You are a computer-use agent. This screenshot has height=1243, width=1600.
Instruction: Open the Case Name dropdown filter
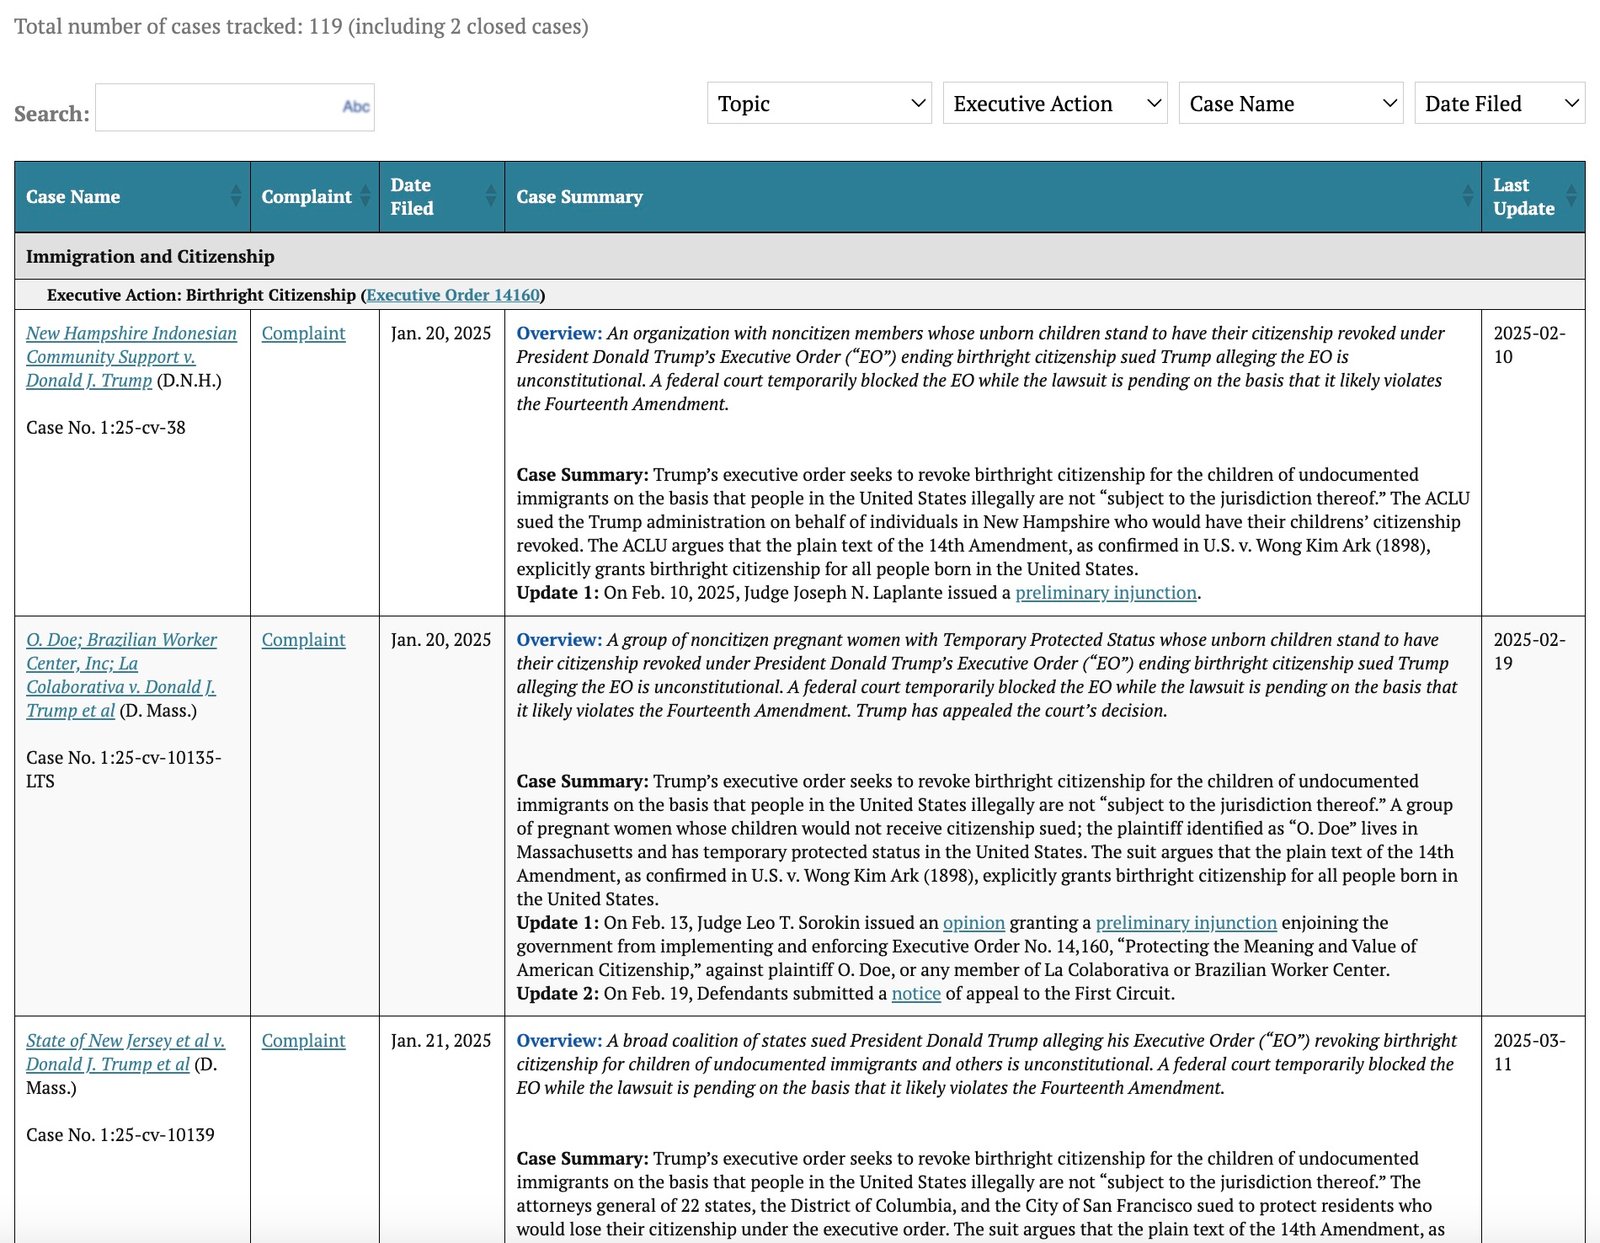pyautogui.click(x=1291, y=103)
